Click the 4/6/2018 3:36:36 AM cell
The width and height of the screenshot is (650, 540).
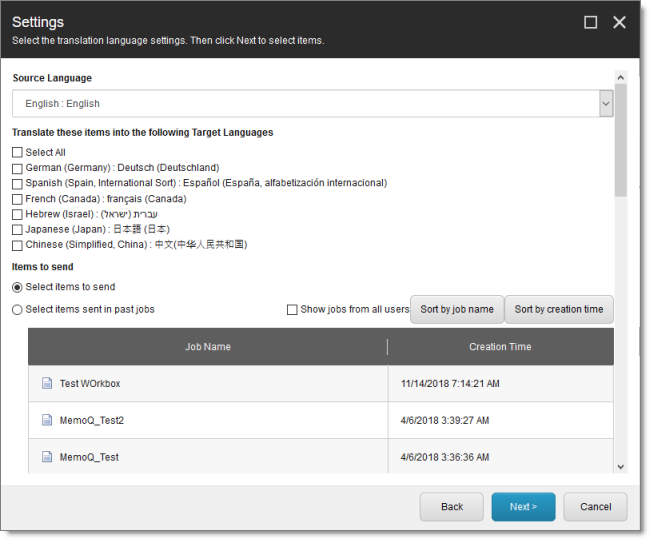point(501,456)
